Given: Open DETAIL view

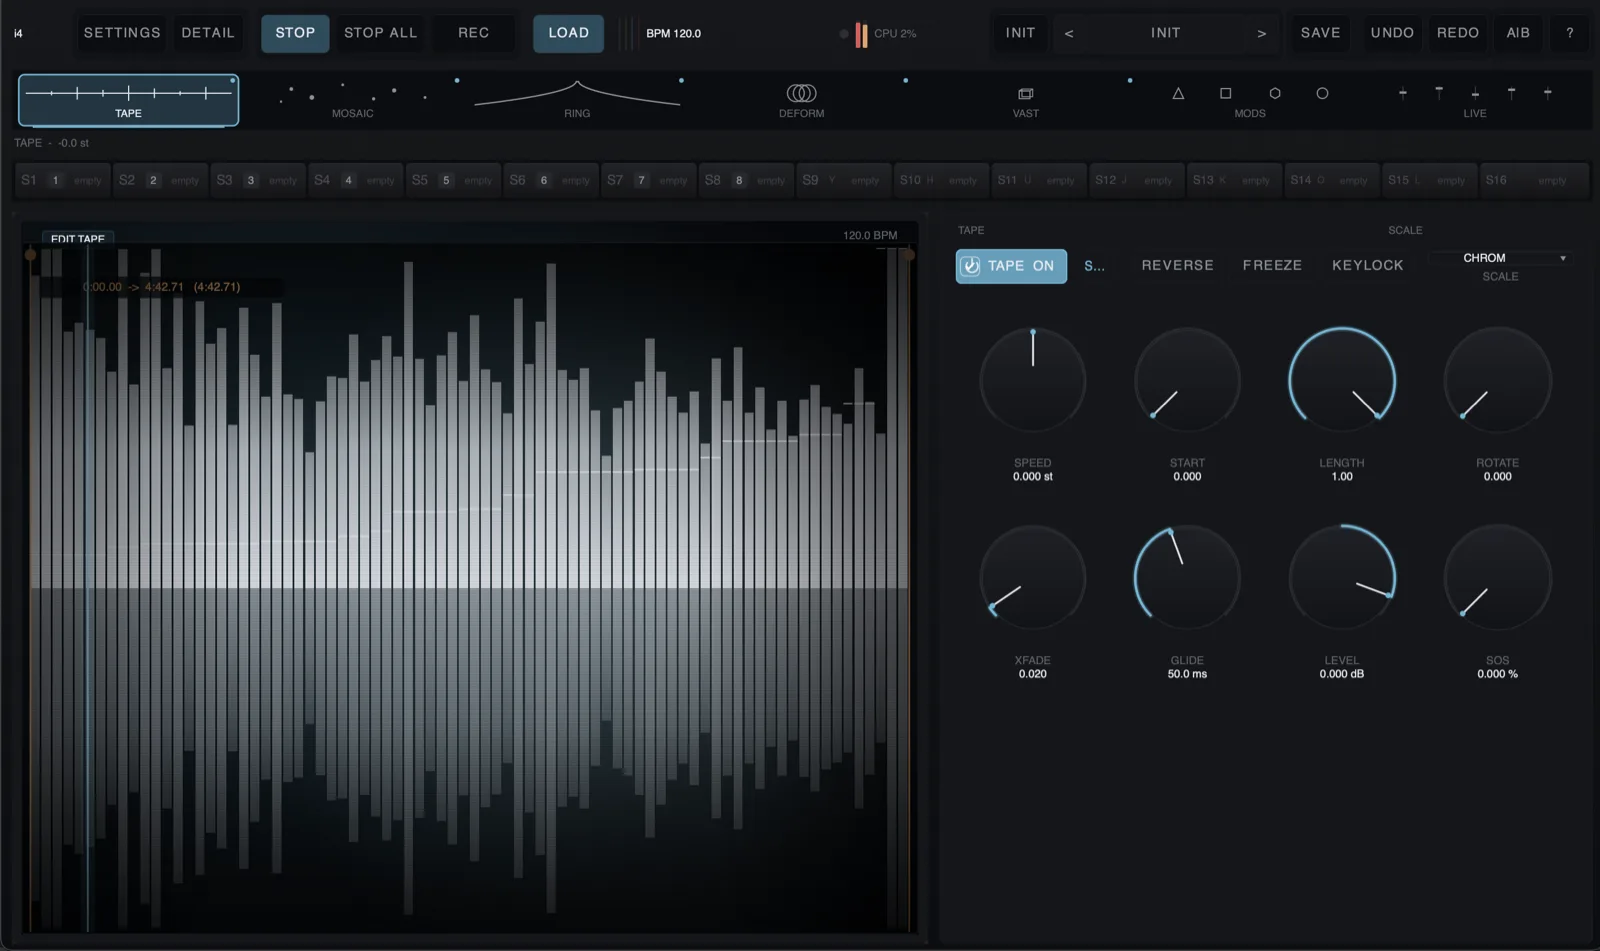Looking at the screenshot, I should [208, 33].
